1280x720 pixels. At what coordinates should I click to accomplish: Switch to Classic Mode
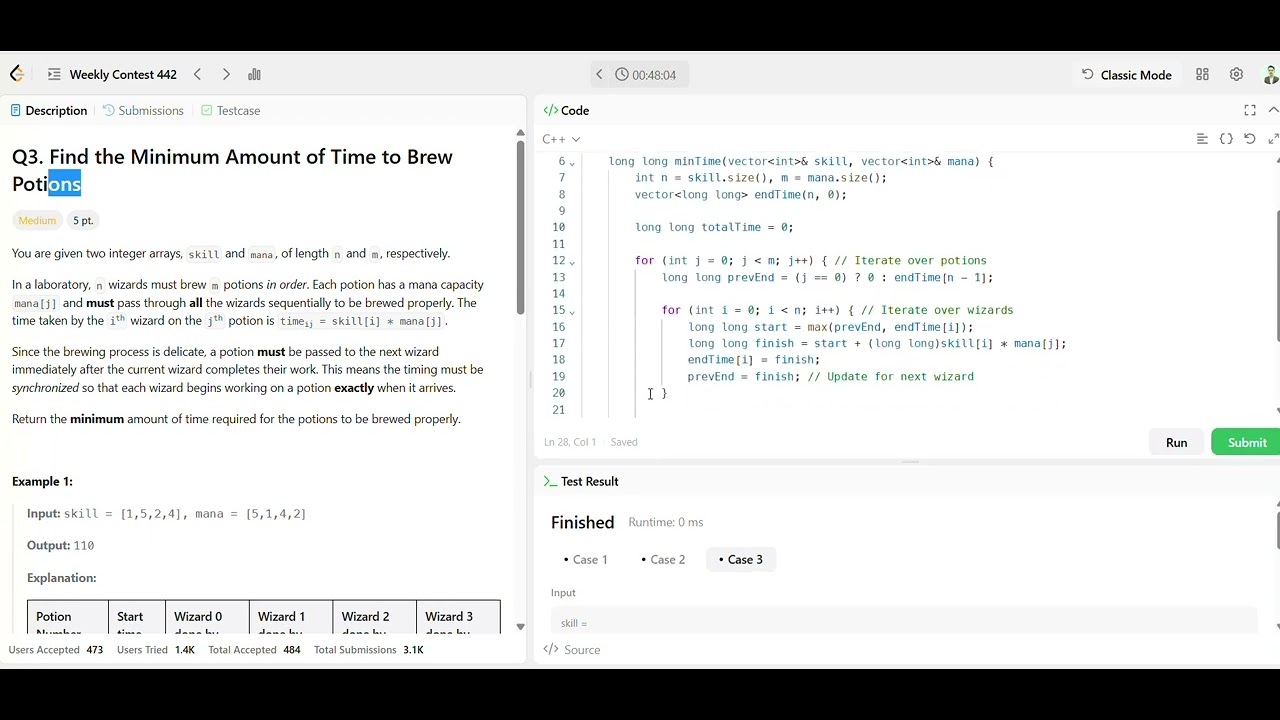pyautogui.click(x=1126, y=75)
